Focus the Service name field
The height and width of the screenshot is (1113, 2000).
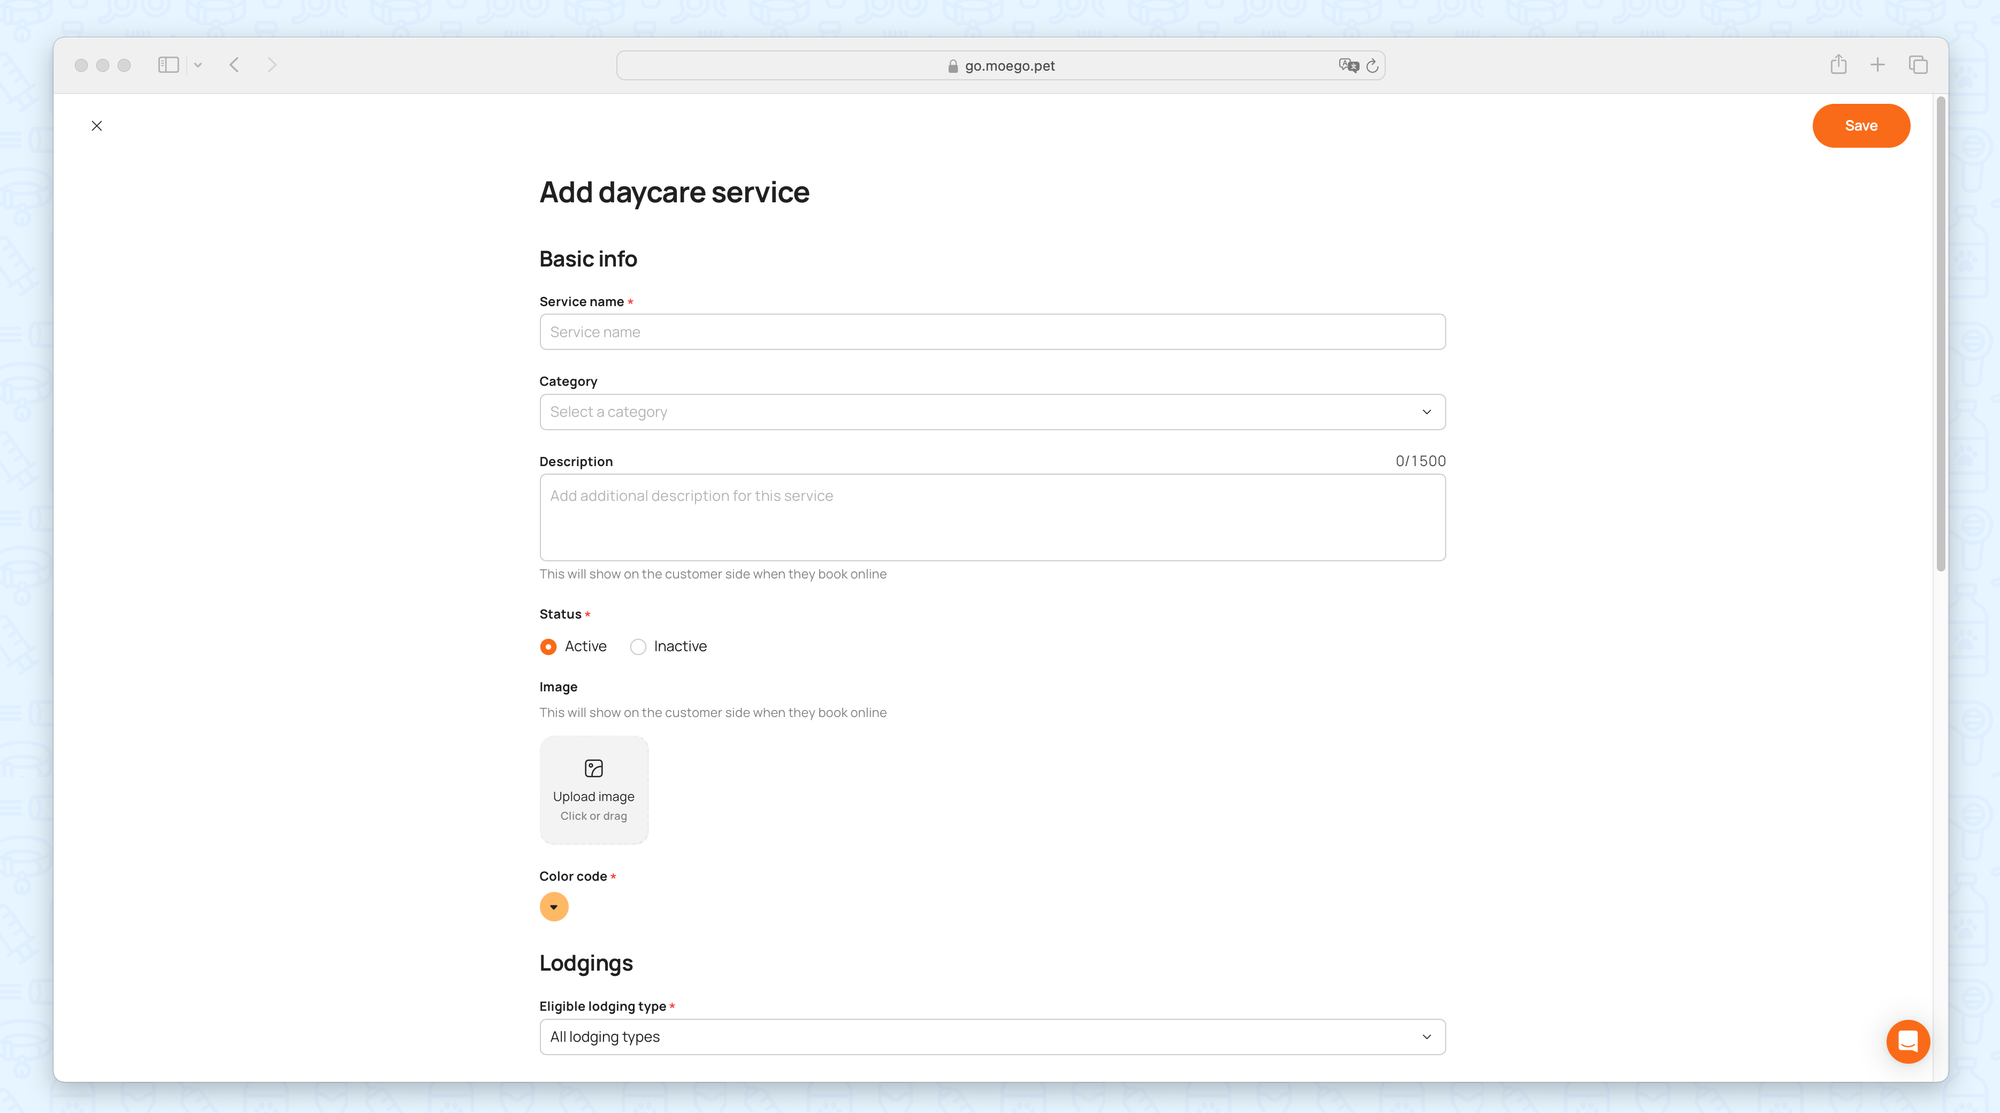coord(992,332)
